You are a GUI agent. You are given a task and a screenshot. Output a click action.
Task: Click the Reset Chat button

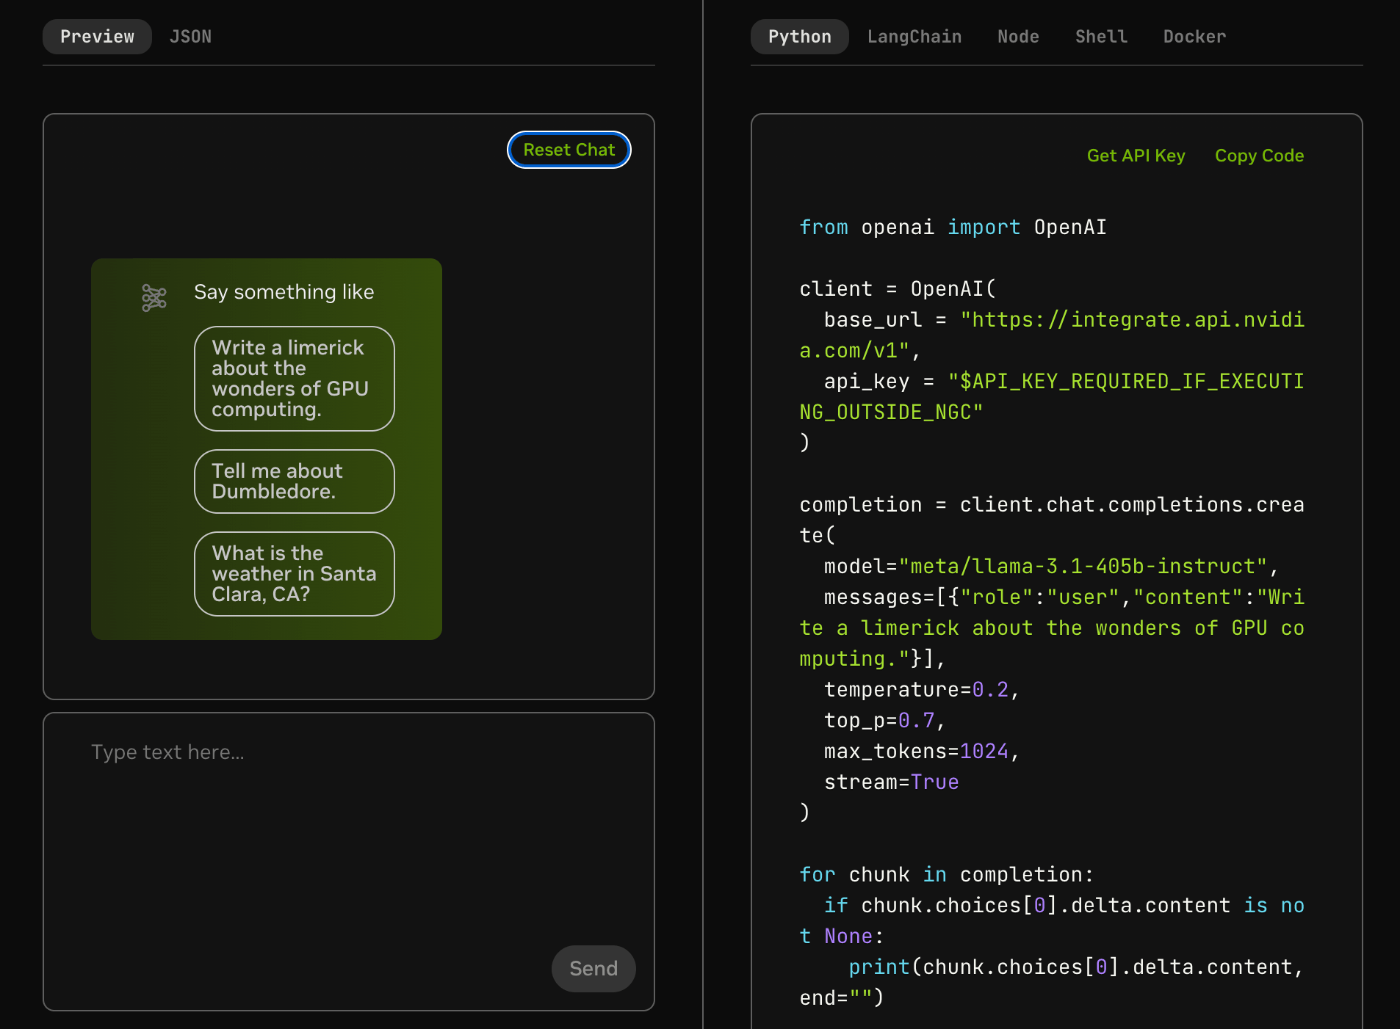(x=569, y=150)
